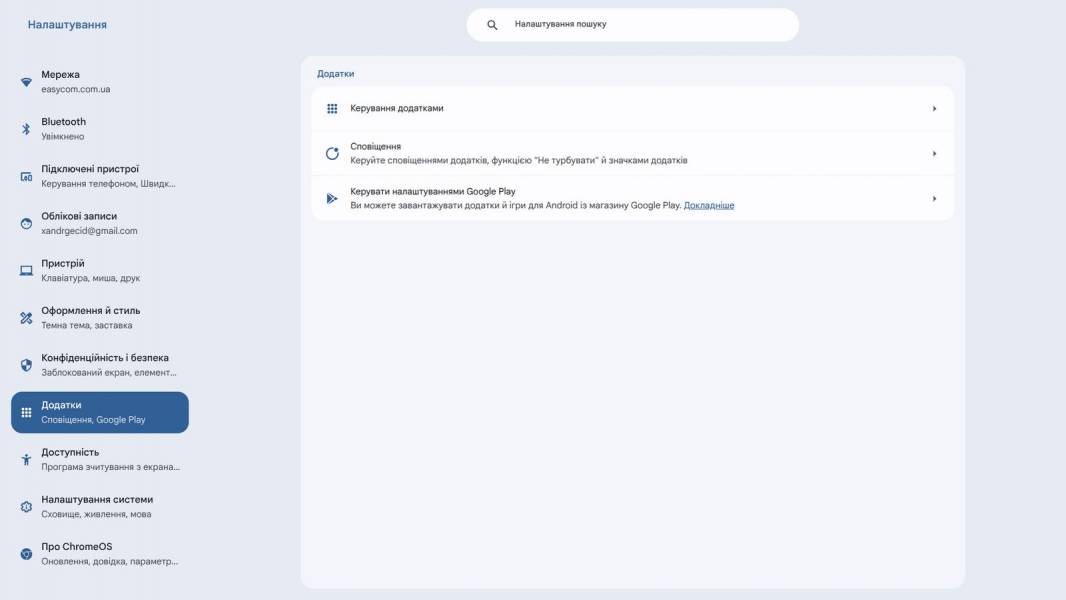This screenshot has height=600, width=1066.
Task: Open the Про ChromeOS section
Action: tap(100, 554)
